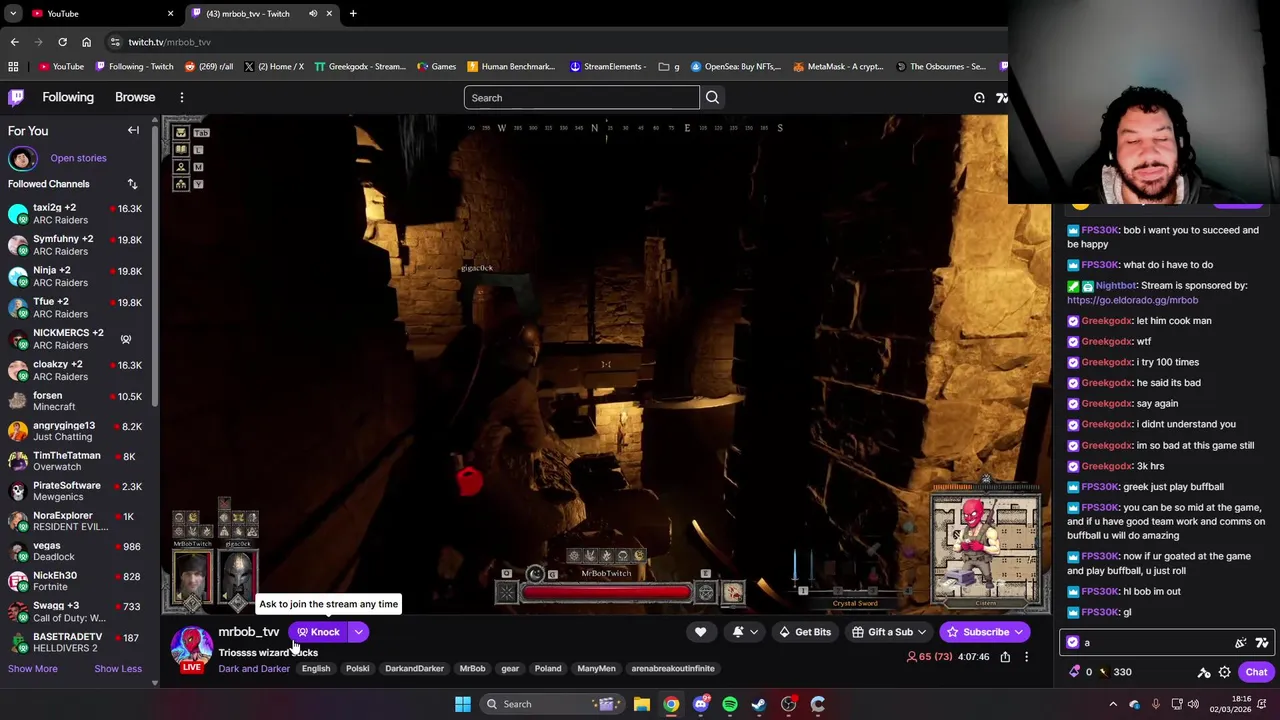This screenshot has height=720, width=1280.
Task: Open Following - Twitch bookmark
Action: pos(134,67)
